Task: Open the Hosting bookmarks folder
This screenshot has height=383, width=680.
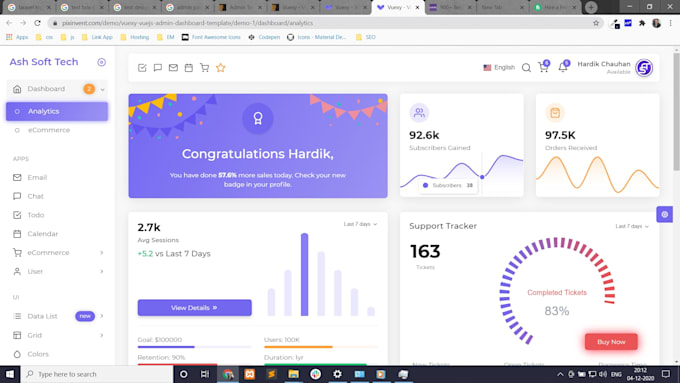Action: tap(135, 37)
